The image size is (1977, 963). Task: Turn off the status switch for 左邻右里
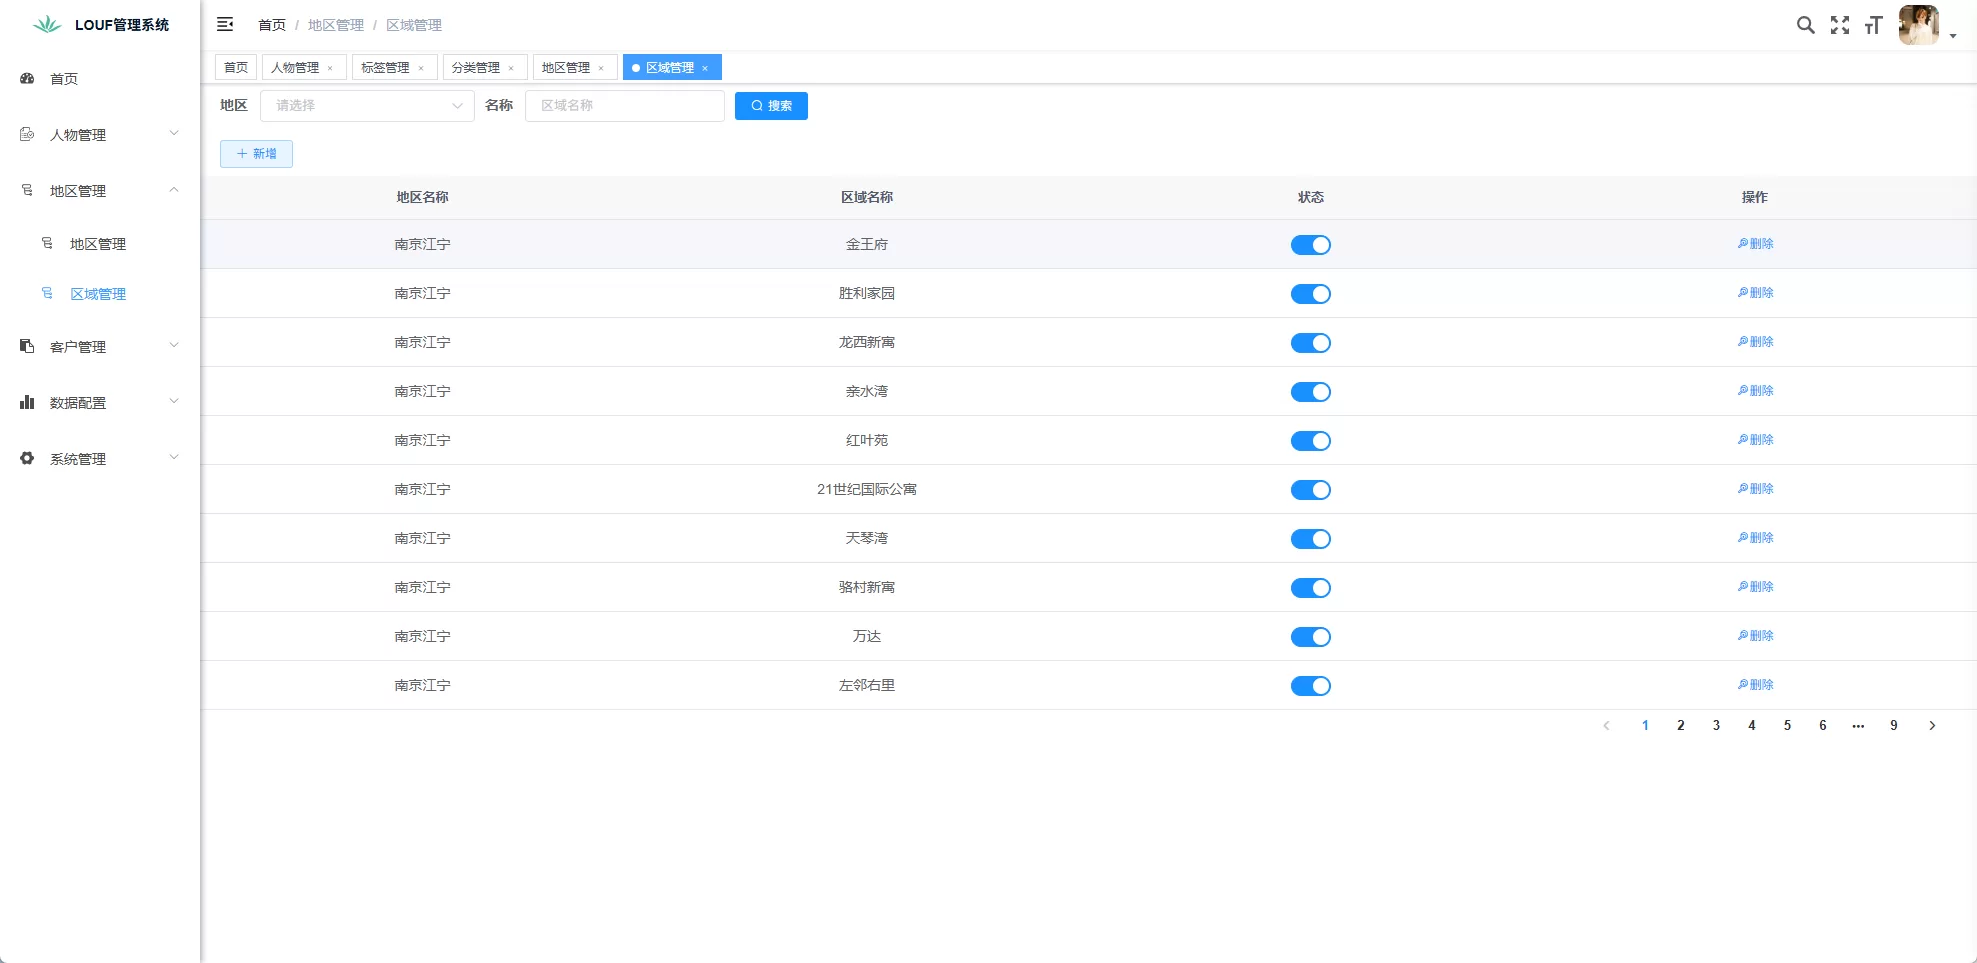click(1310, 686)
